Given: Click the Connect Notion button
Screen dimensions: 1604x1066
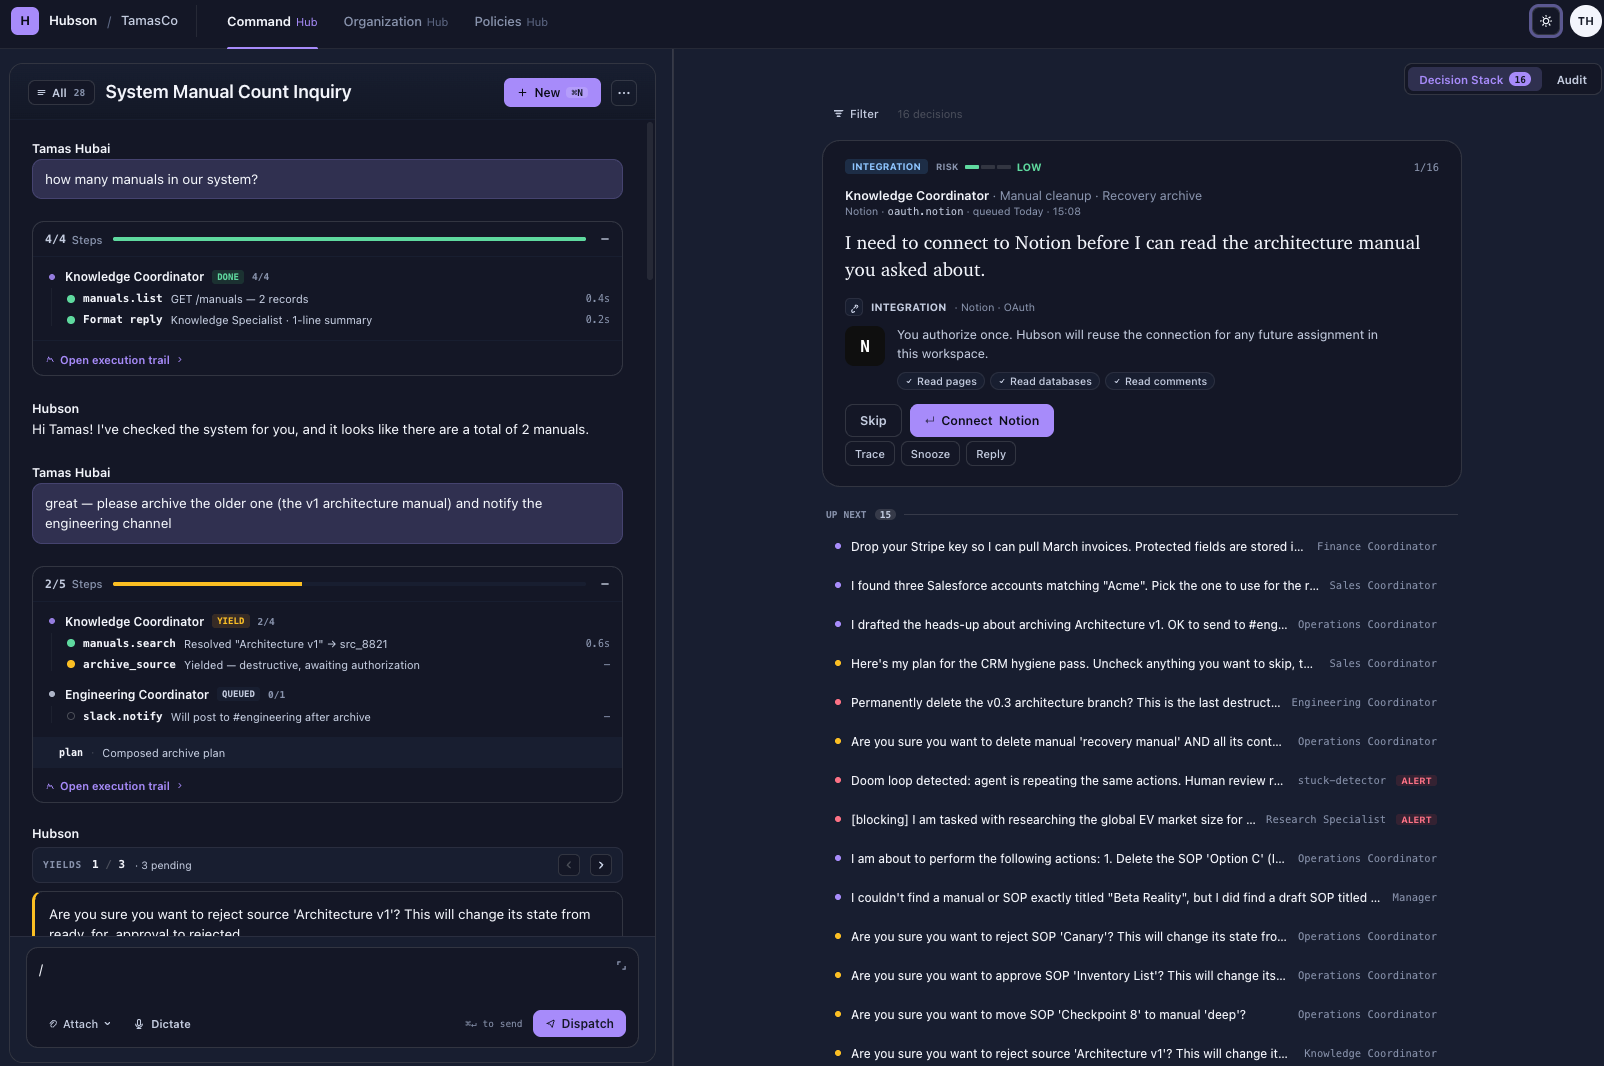Looking at the screenshot, I should (x=982, y=421).
